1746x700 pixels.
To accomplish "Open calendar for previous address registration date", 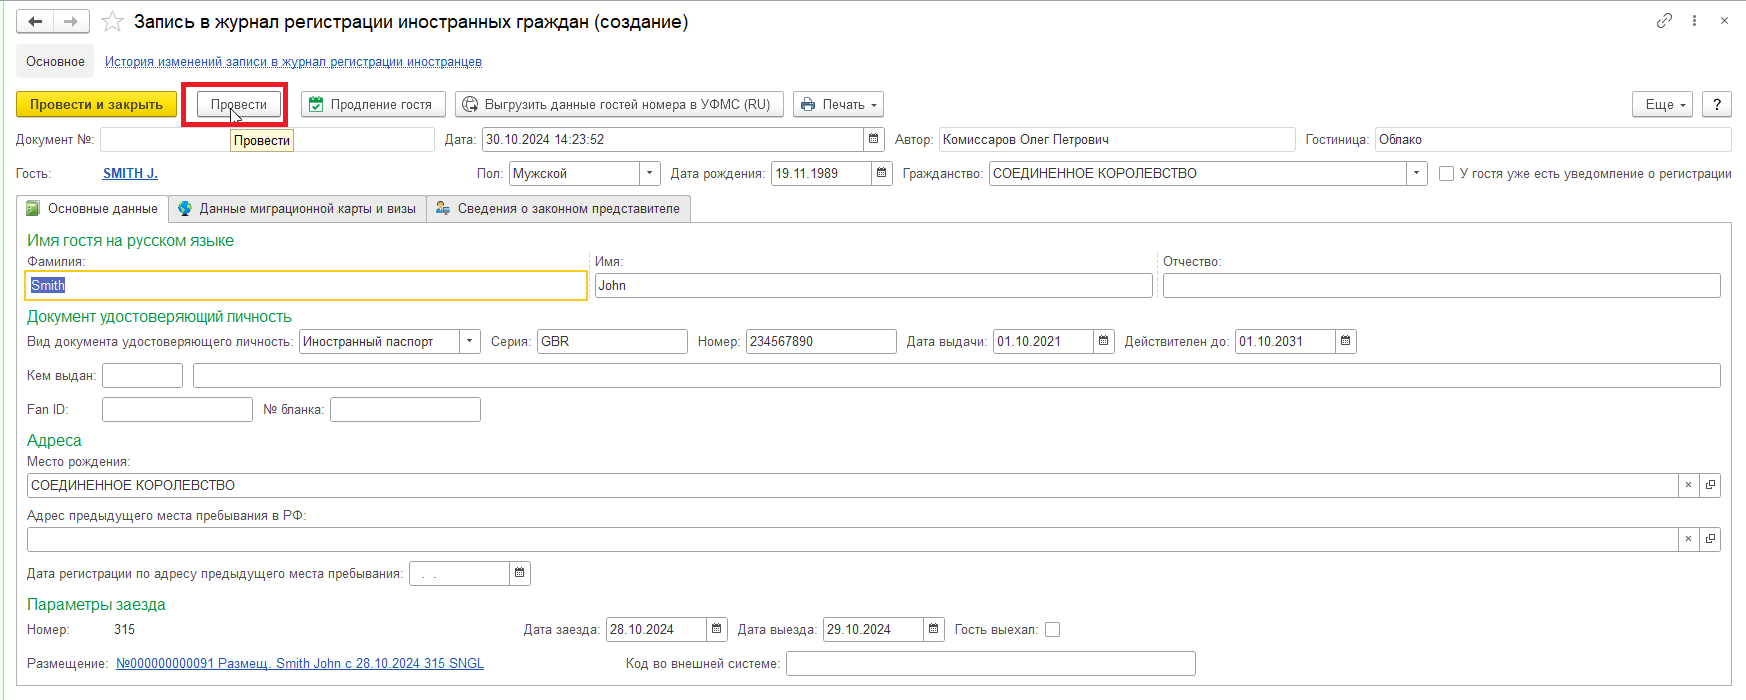I will 520,573.
